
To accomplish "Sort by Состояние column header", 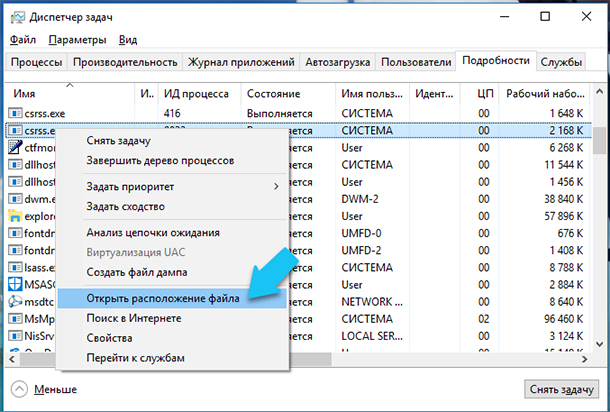I will [x=288, y=93].
